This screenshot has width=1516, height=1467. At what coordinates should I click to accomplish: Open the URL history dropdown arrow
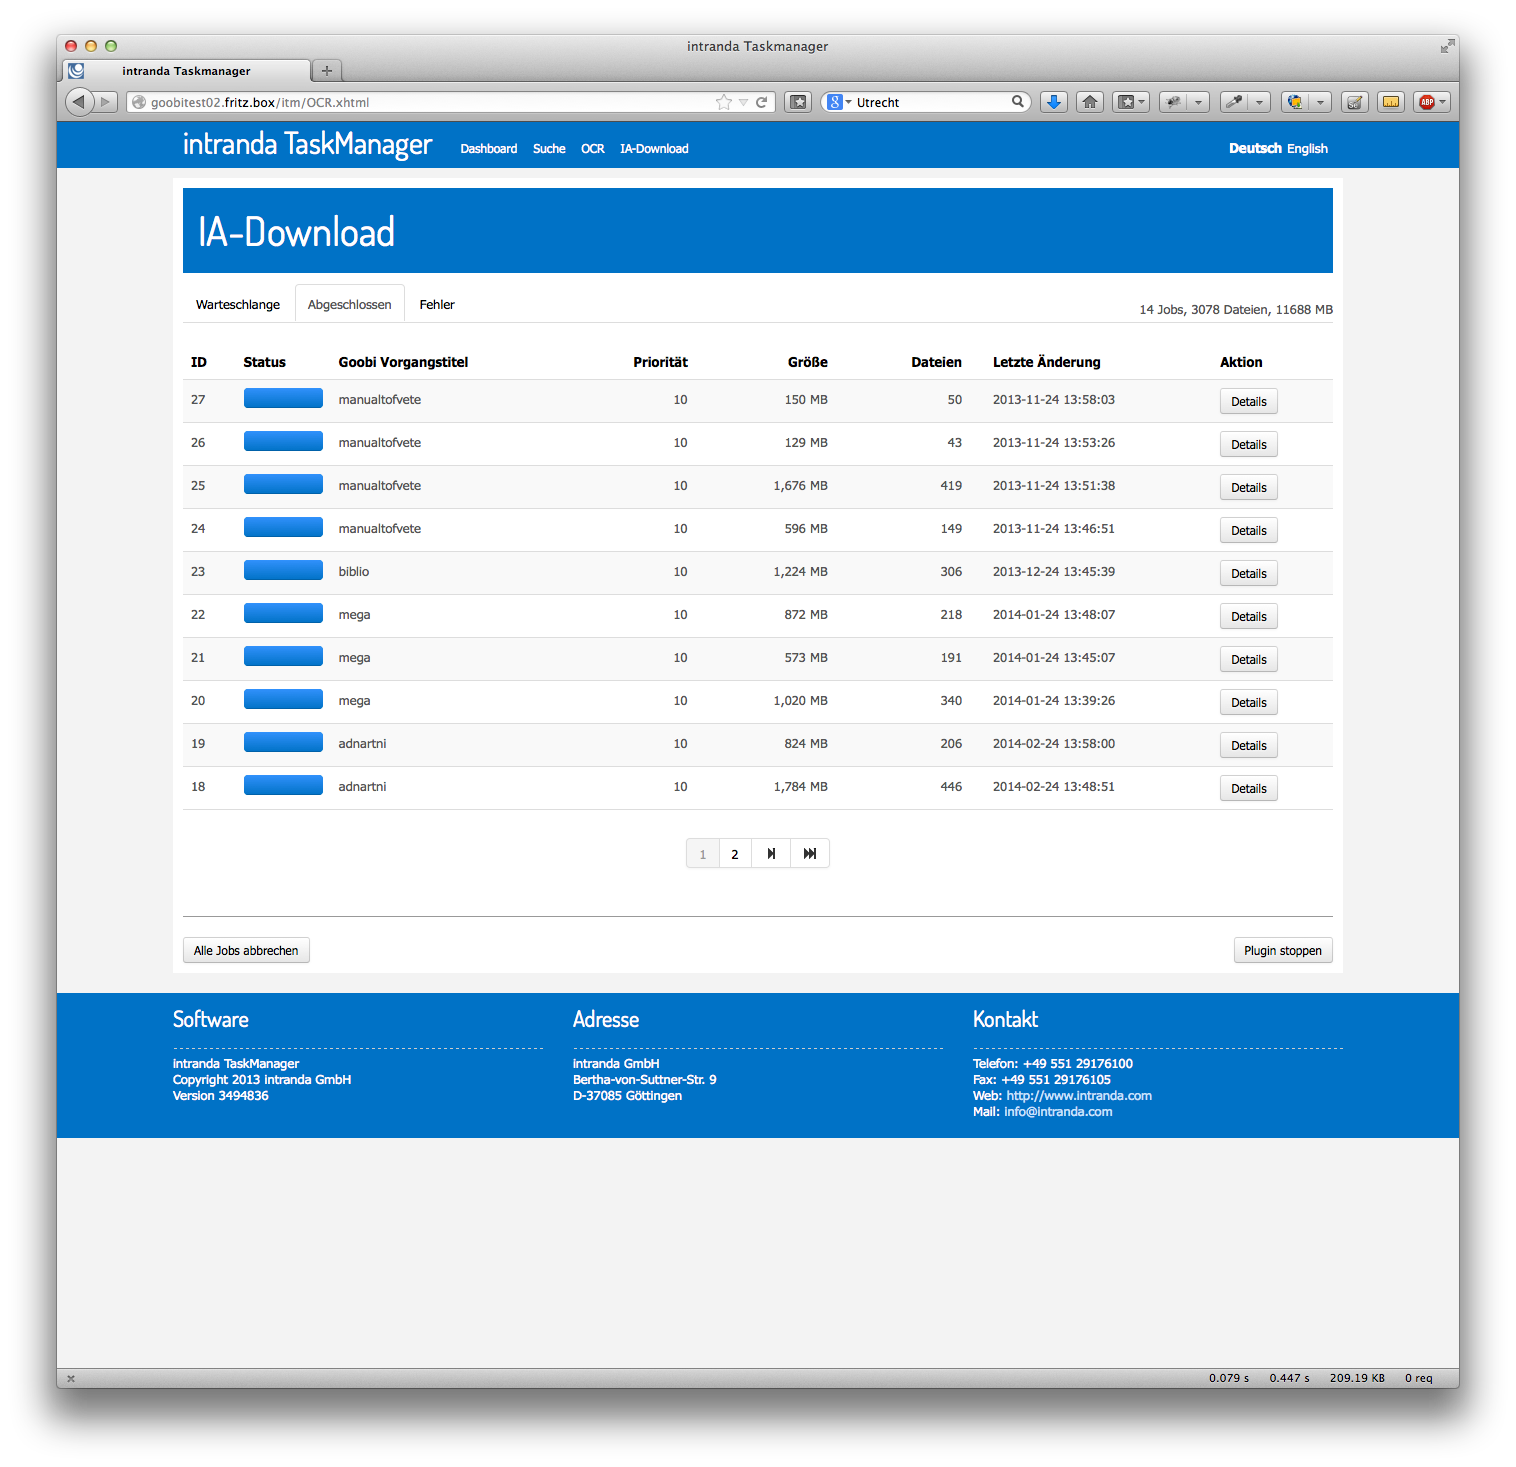point(743,102)
